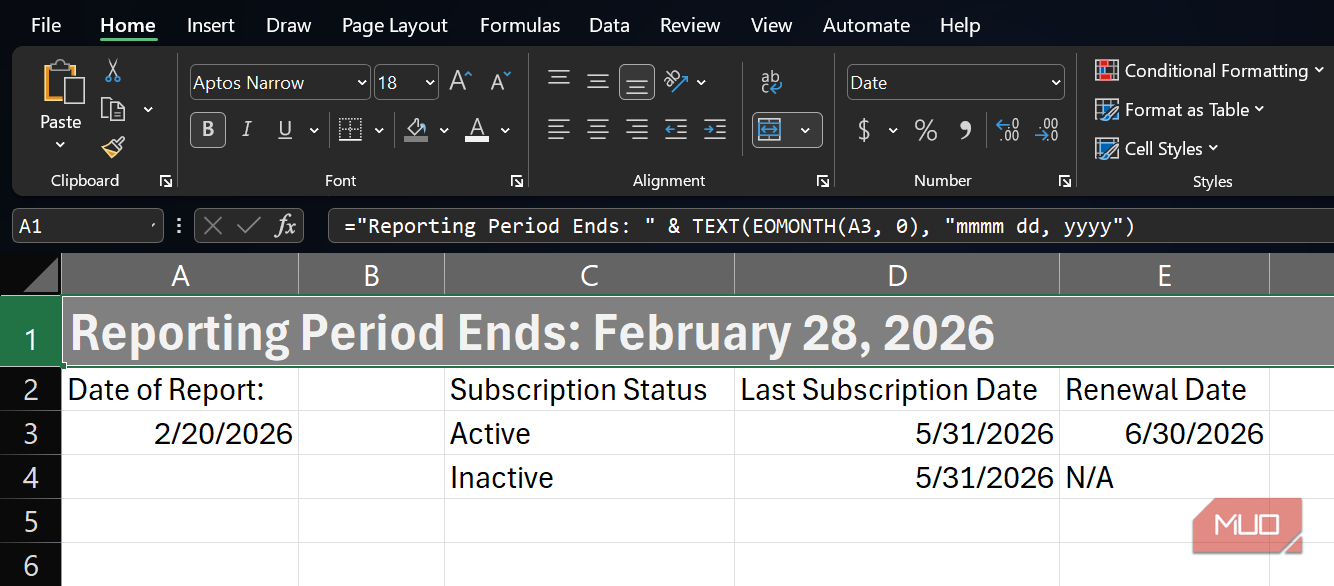Image resolution: width=1334 pixels, height=586 pixels.
Task: Click the Wrap Text icon
Action: click(x=771, y=82)
